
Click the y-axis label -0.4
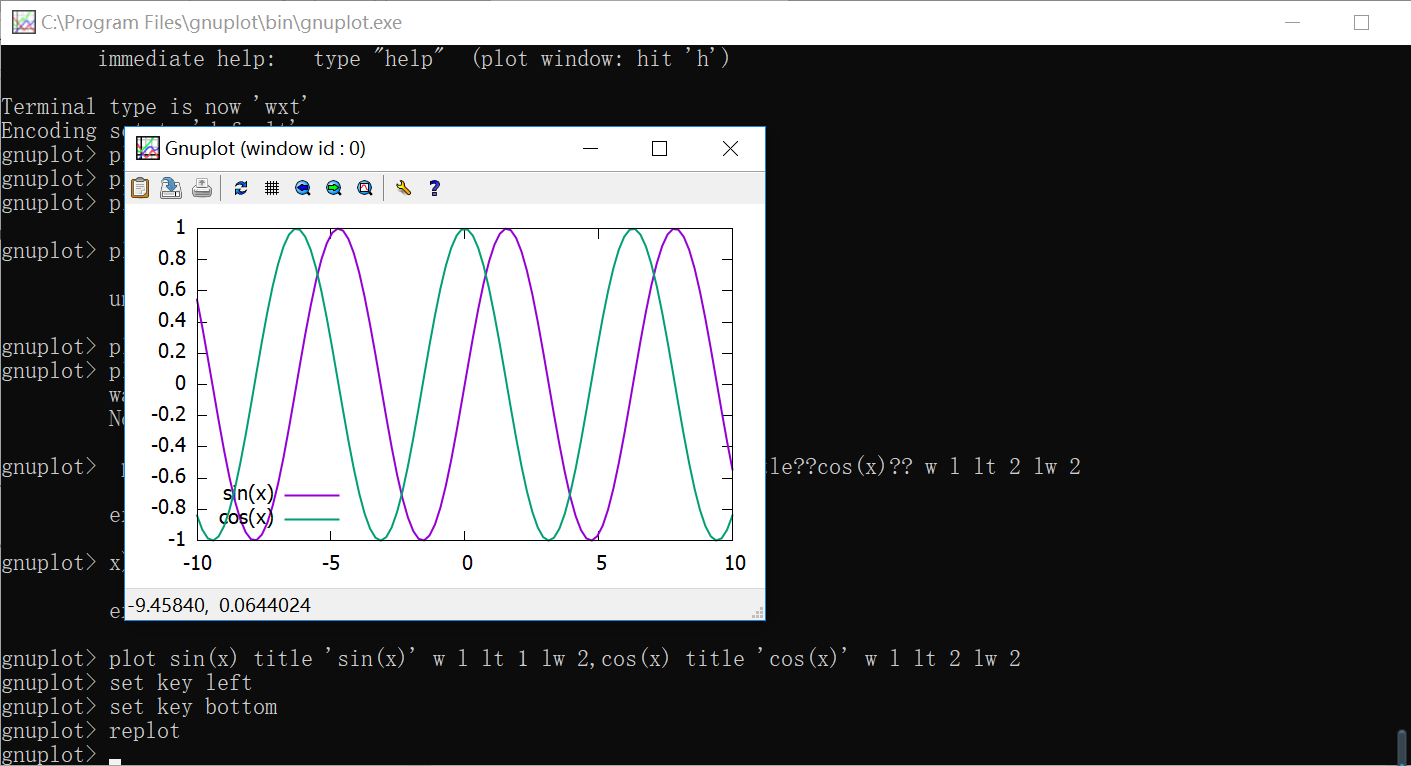pyautogui.click(x=169, y=445)
